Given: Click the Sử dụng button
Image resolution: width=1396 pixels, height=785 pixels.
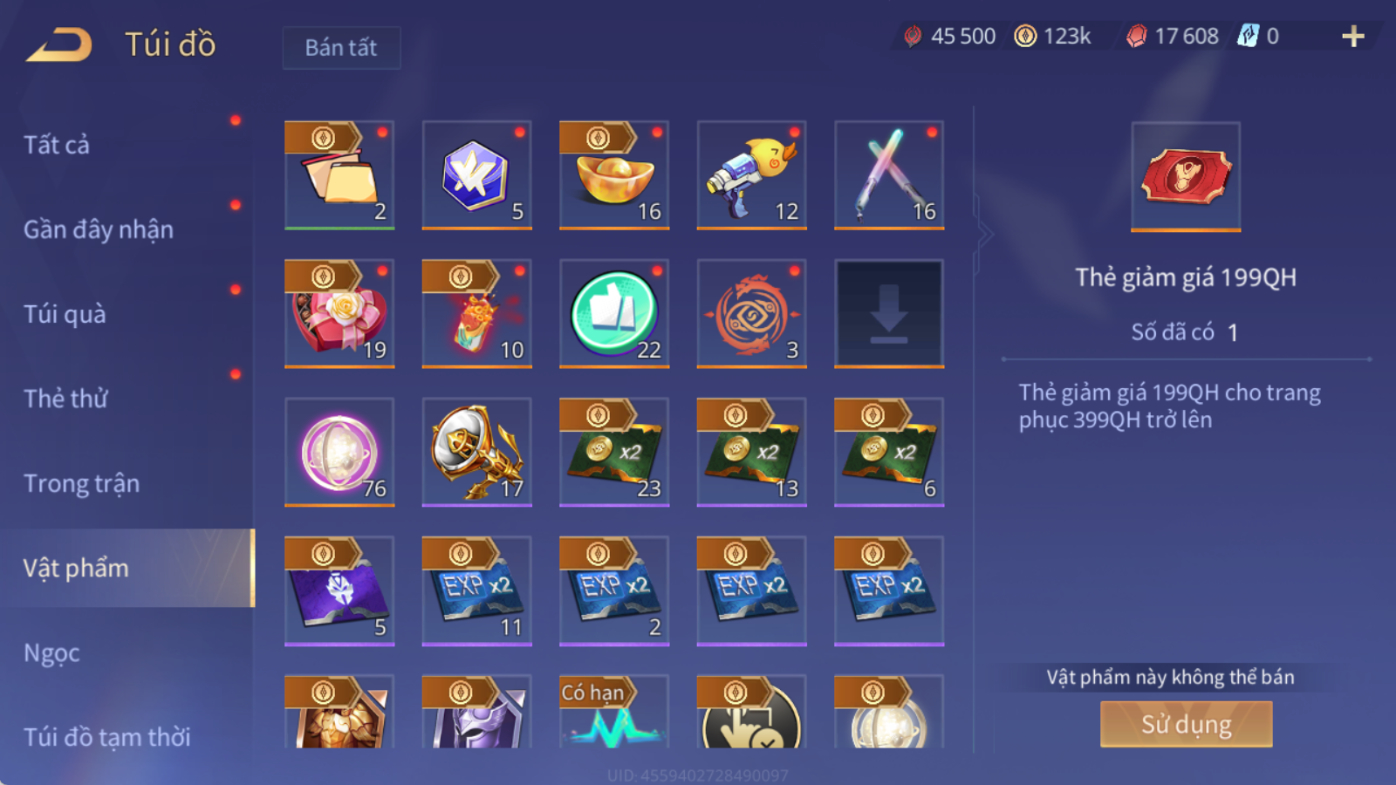Looking at the screenshot, I should (1186, 724).
